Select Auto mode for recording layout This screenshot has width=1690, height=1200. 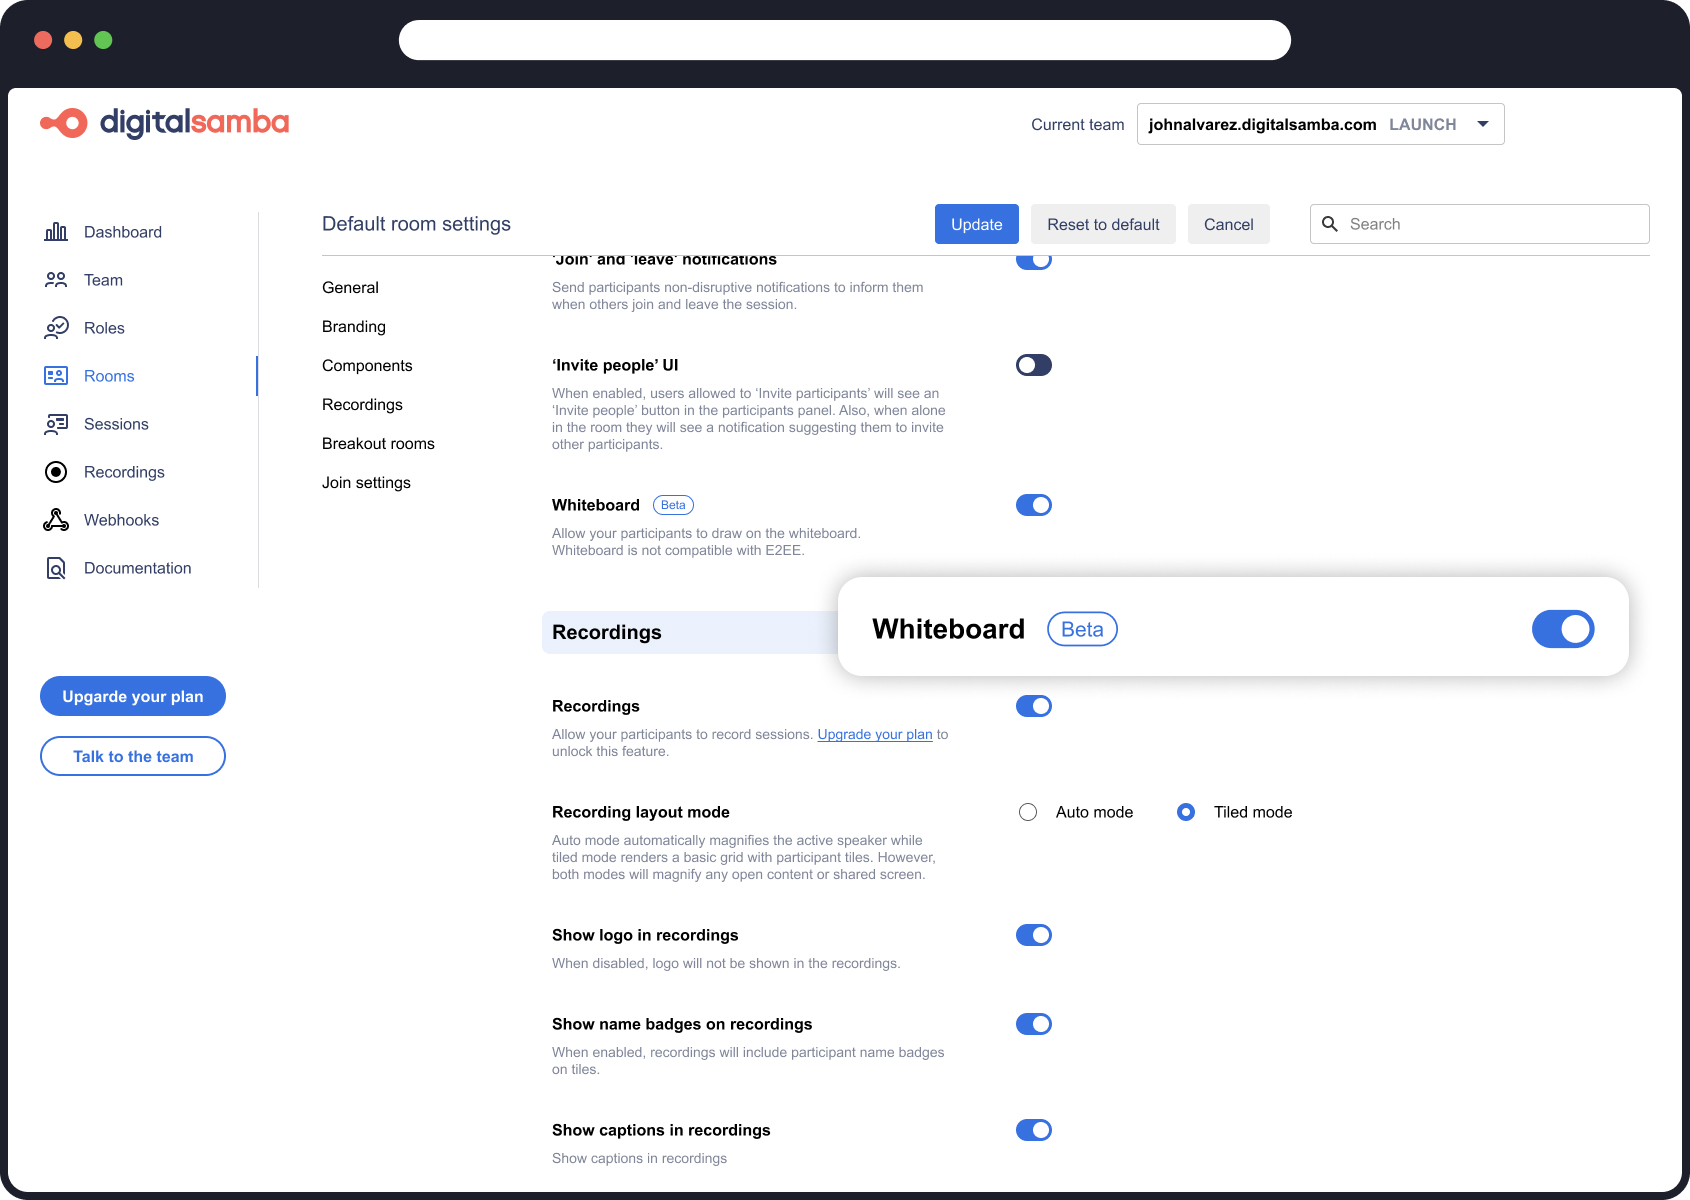1027,811
